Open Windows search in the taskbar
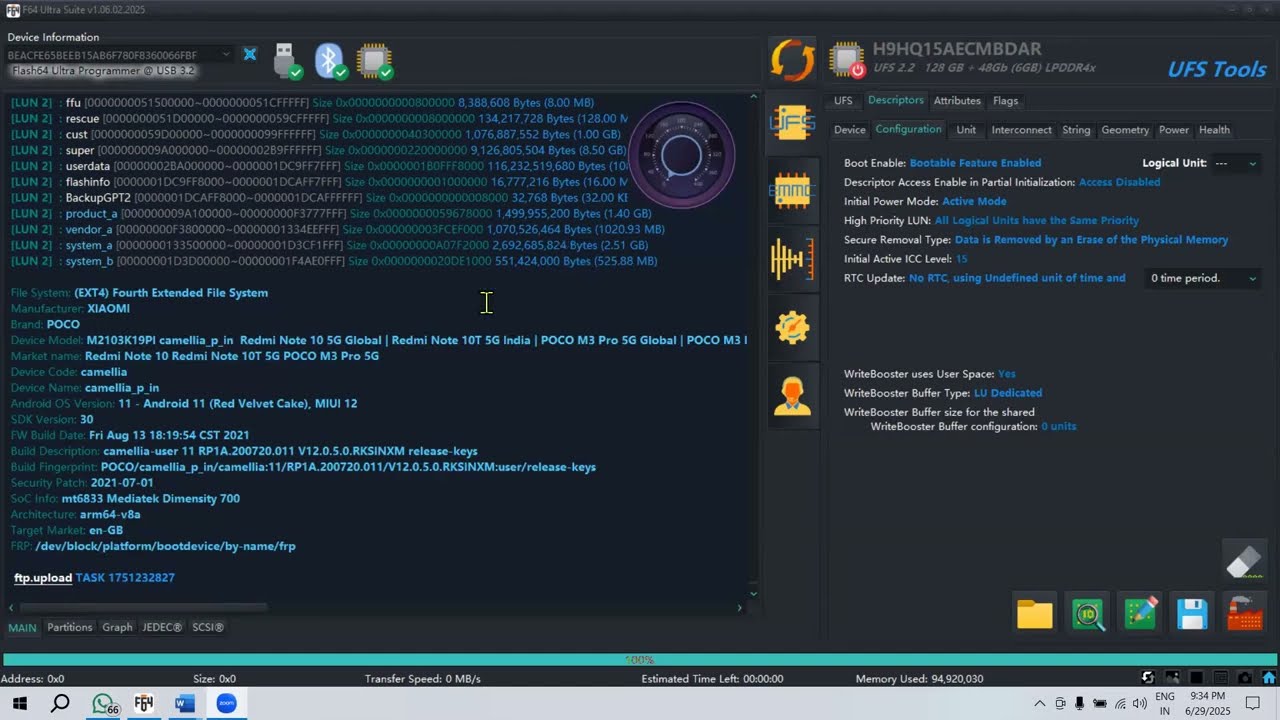Image resolution: width=1280 pixels, height=720 pixels. (x=60, y=703)
